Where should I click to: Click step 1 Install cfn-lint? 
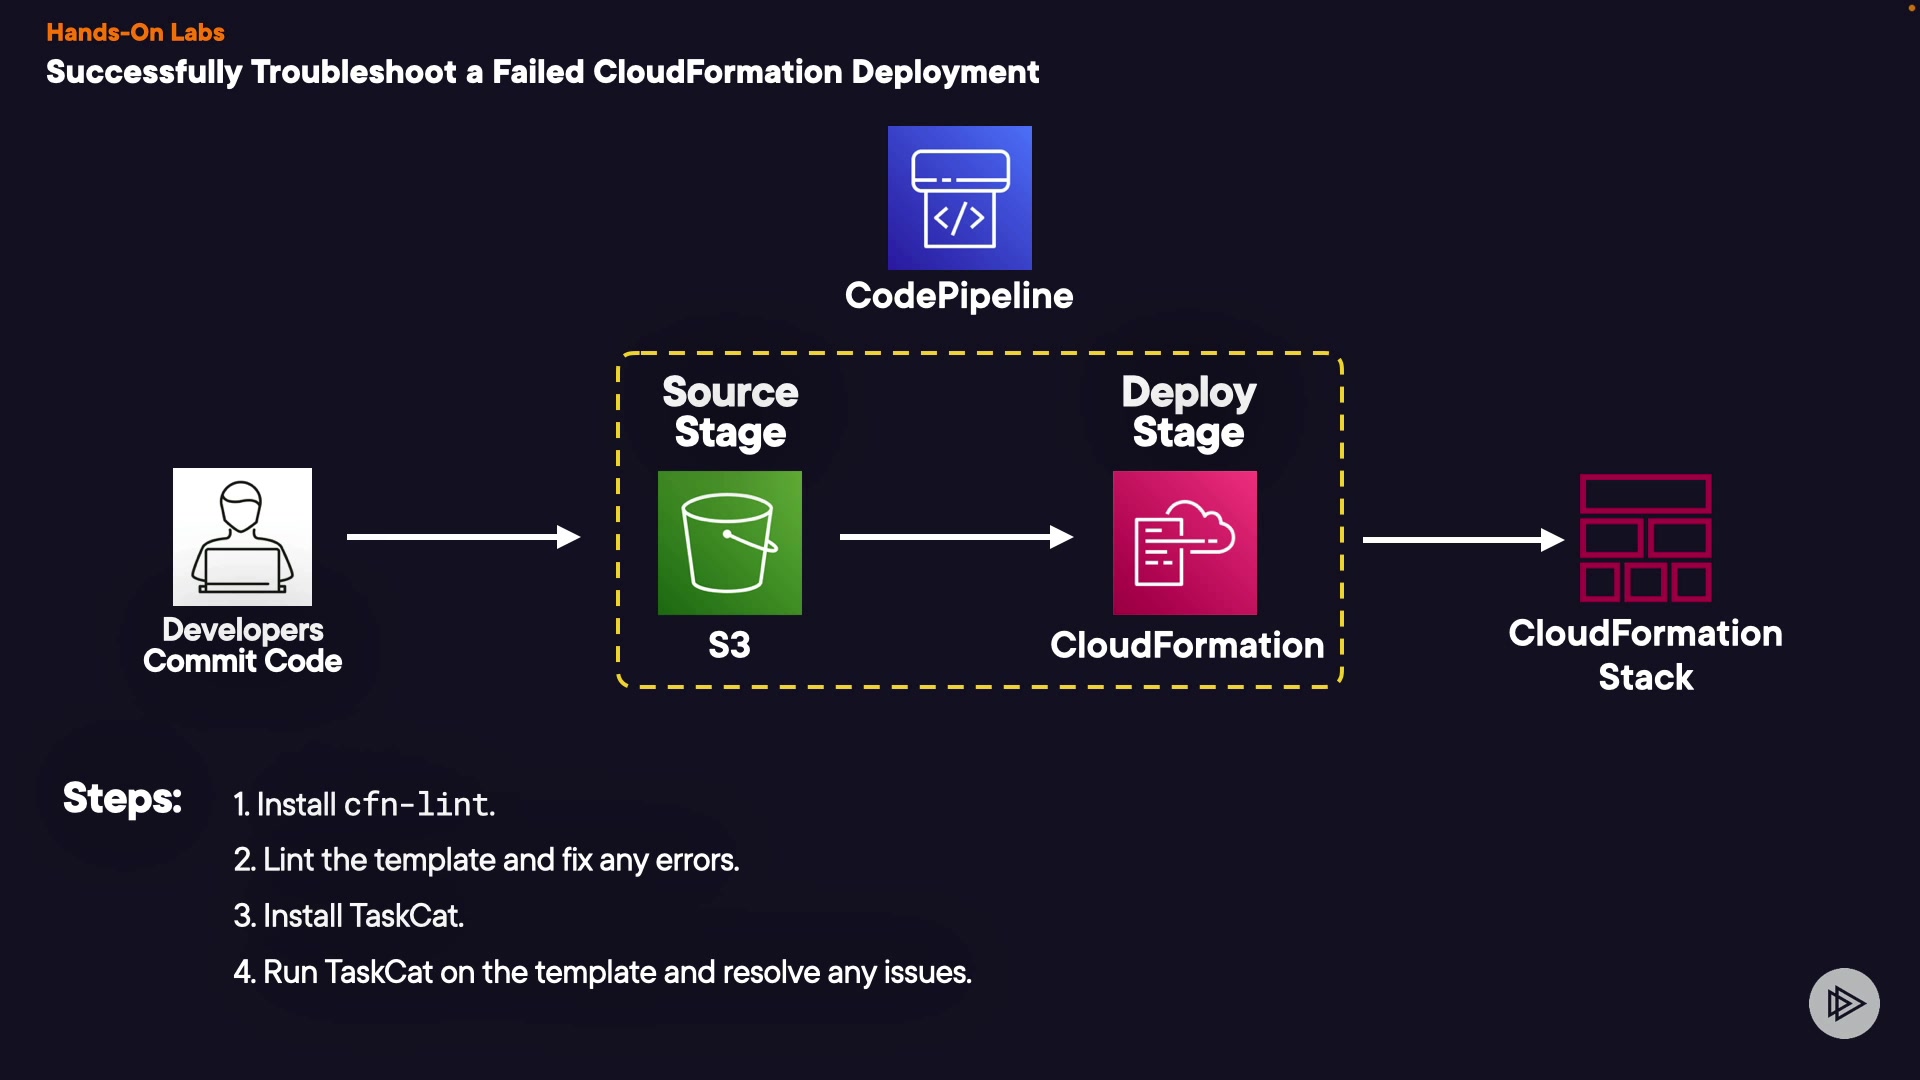(364, 804)
